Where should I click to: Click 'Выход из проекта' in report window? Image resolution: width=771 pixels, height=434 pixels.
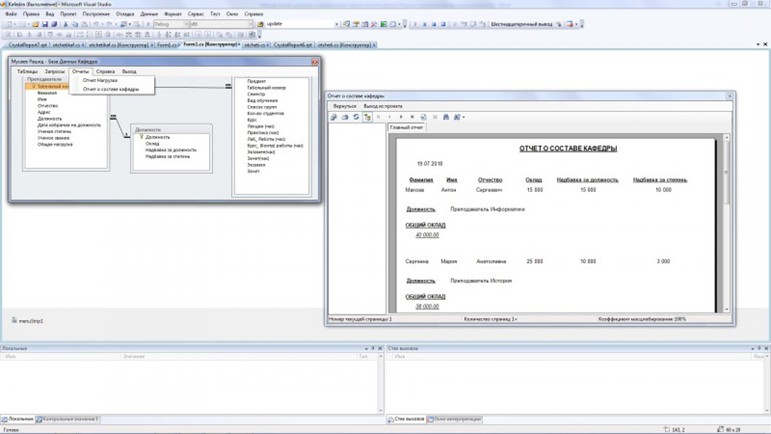[x=383, y=106]
